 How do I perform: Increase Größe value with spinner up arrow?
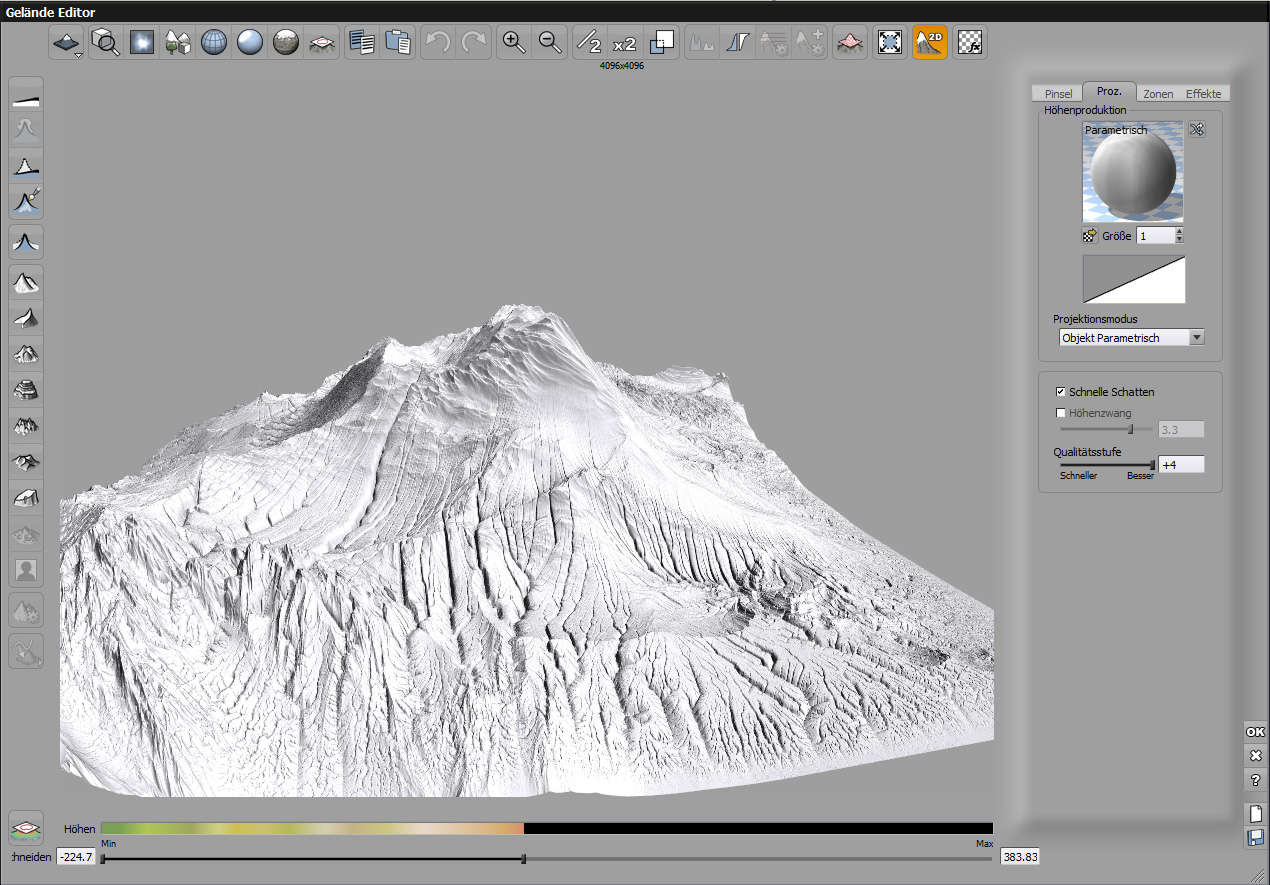tap(1180, 231)
